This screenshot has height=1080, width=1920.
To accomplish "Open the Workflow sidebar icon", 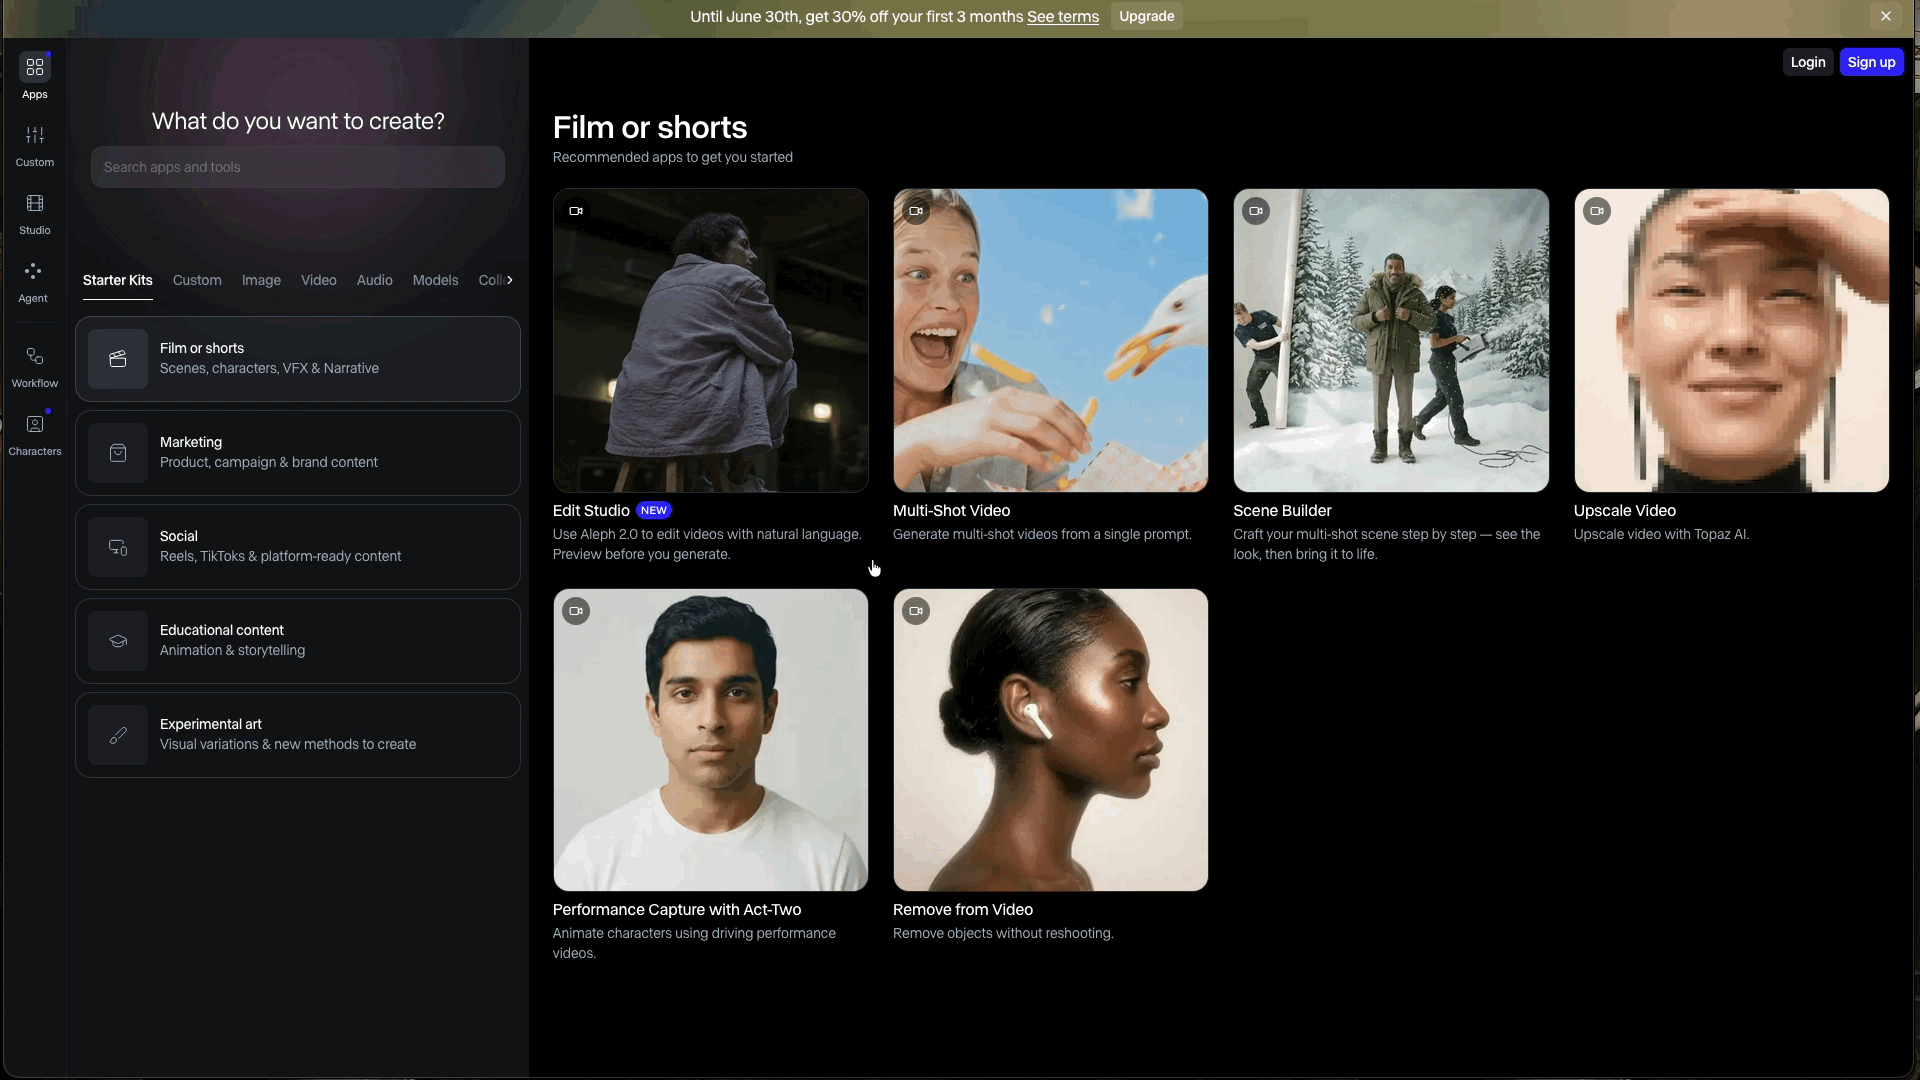I will click(35, 356).
